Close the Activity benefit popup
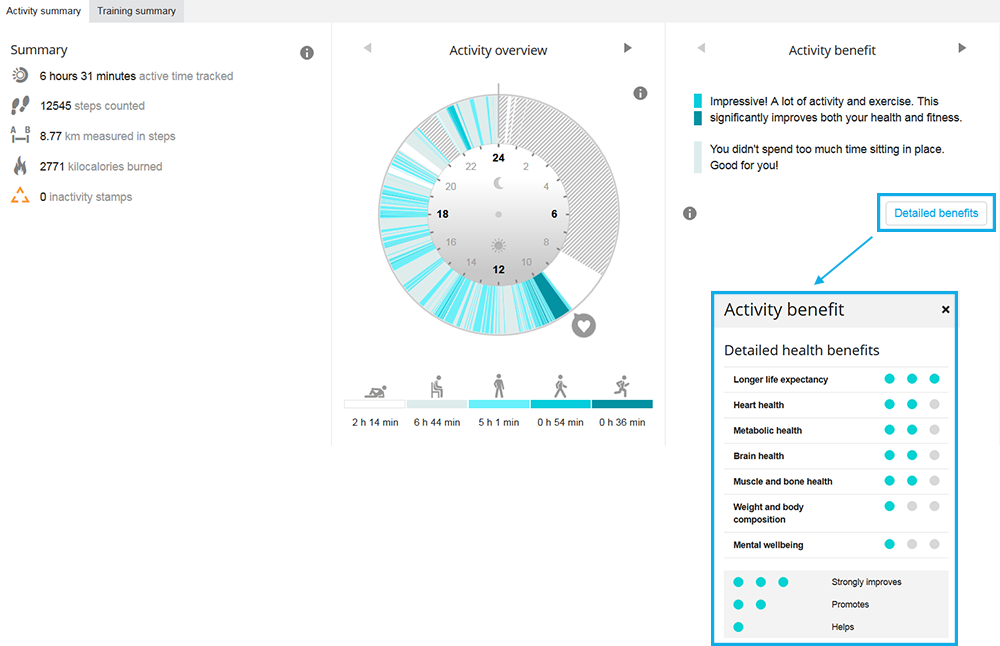Viewport: 1000px width, 646px height. point(945,310)
